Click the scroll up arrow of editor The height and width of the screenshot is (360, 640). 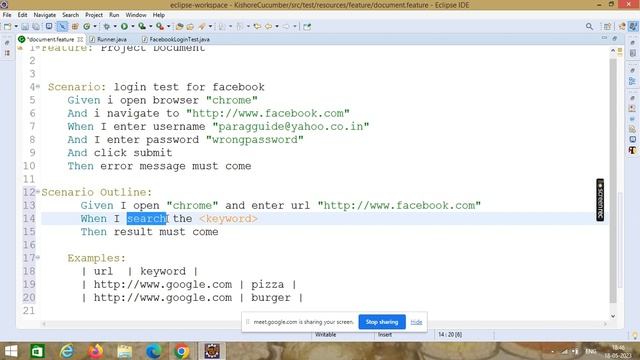coord(613,50)
